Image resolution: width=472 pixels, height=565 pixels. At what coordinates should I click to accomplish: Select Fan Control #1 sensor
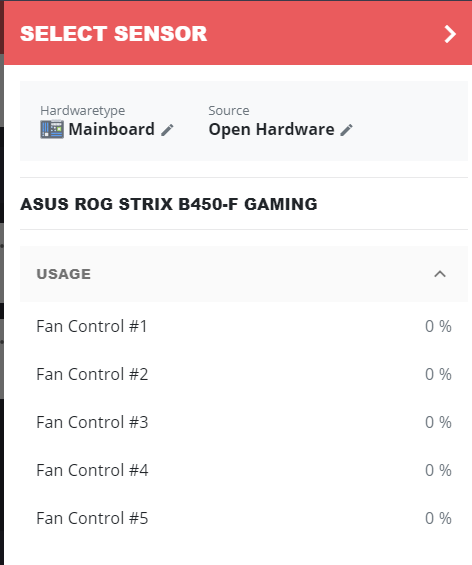[x=244, y=326]
